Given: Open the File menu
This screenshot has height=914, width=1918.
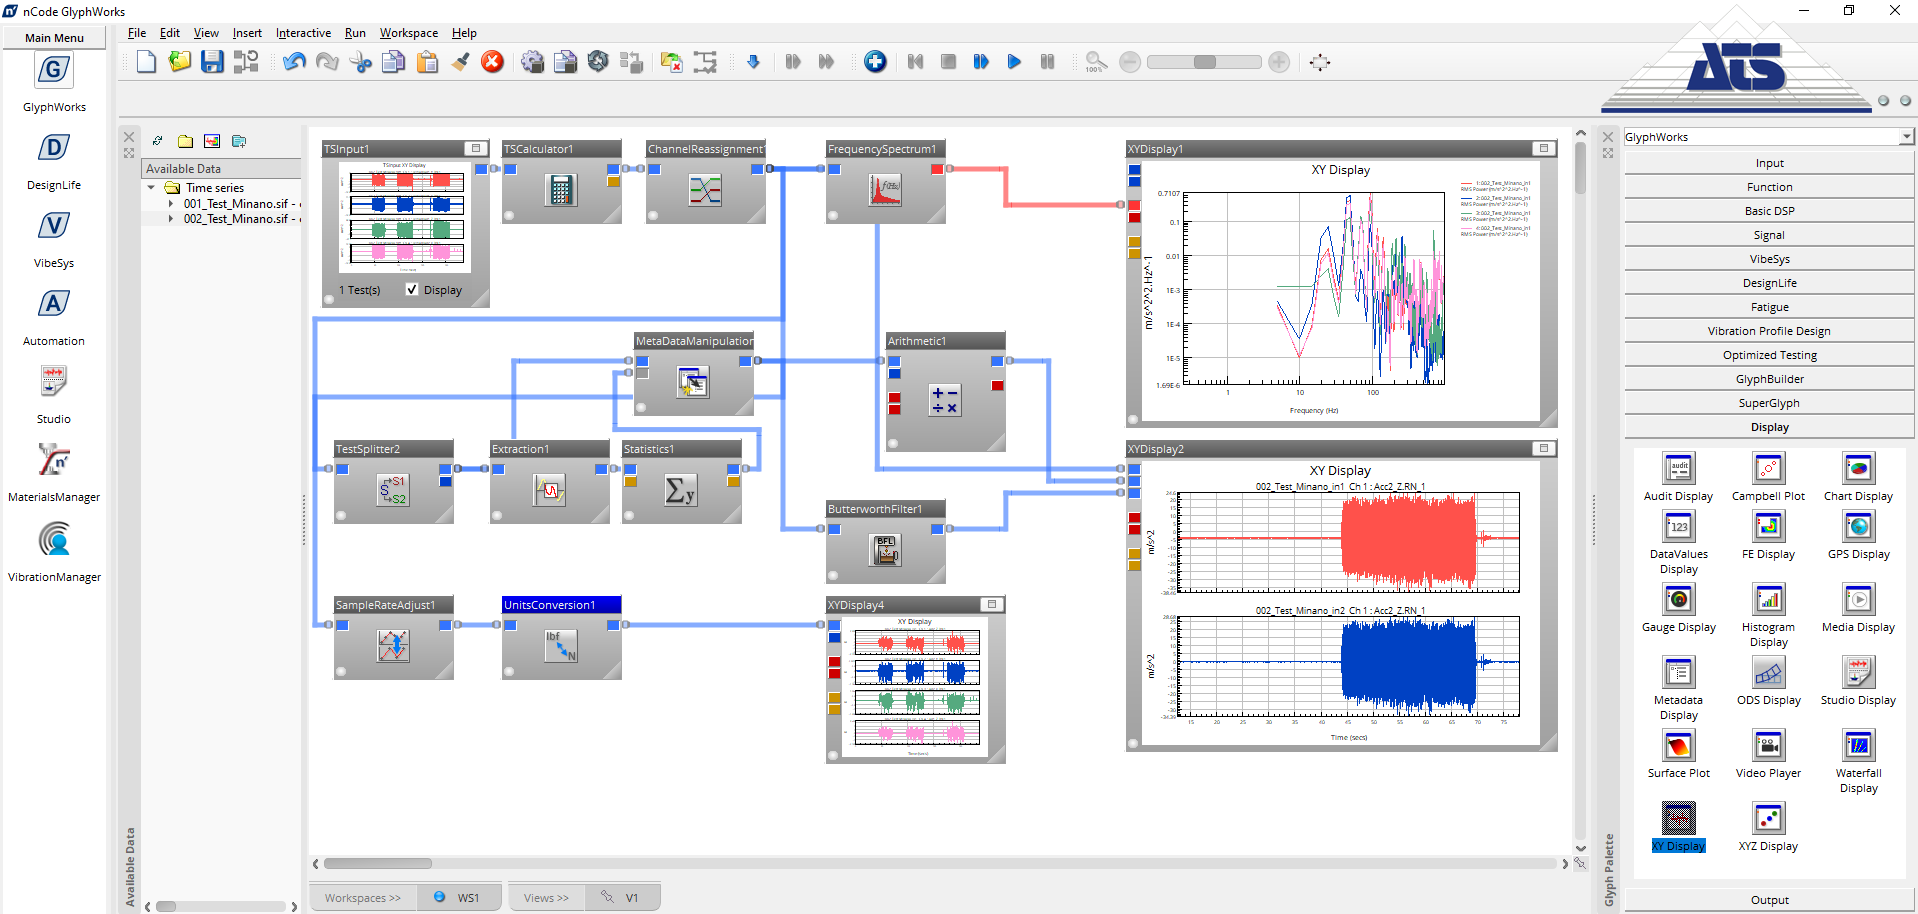Looking at the screenshot, I should pyautogui.click(x=137, y=33).
